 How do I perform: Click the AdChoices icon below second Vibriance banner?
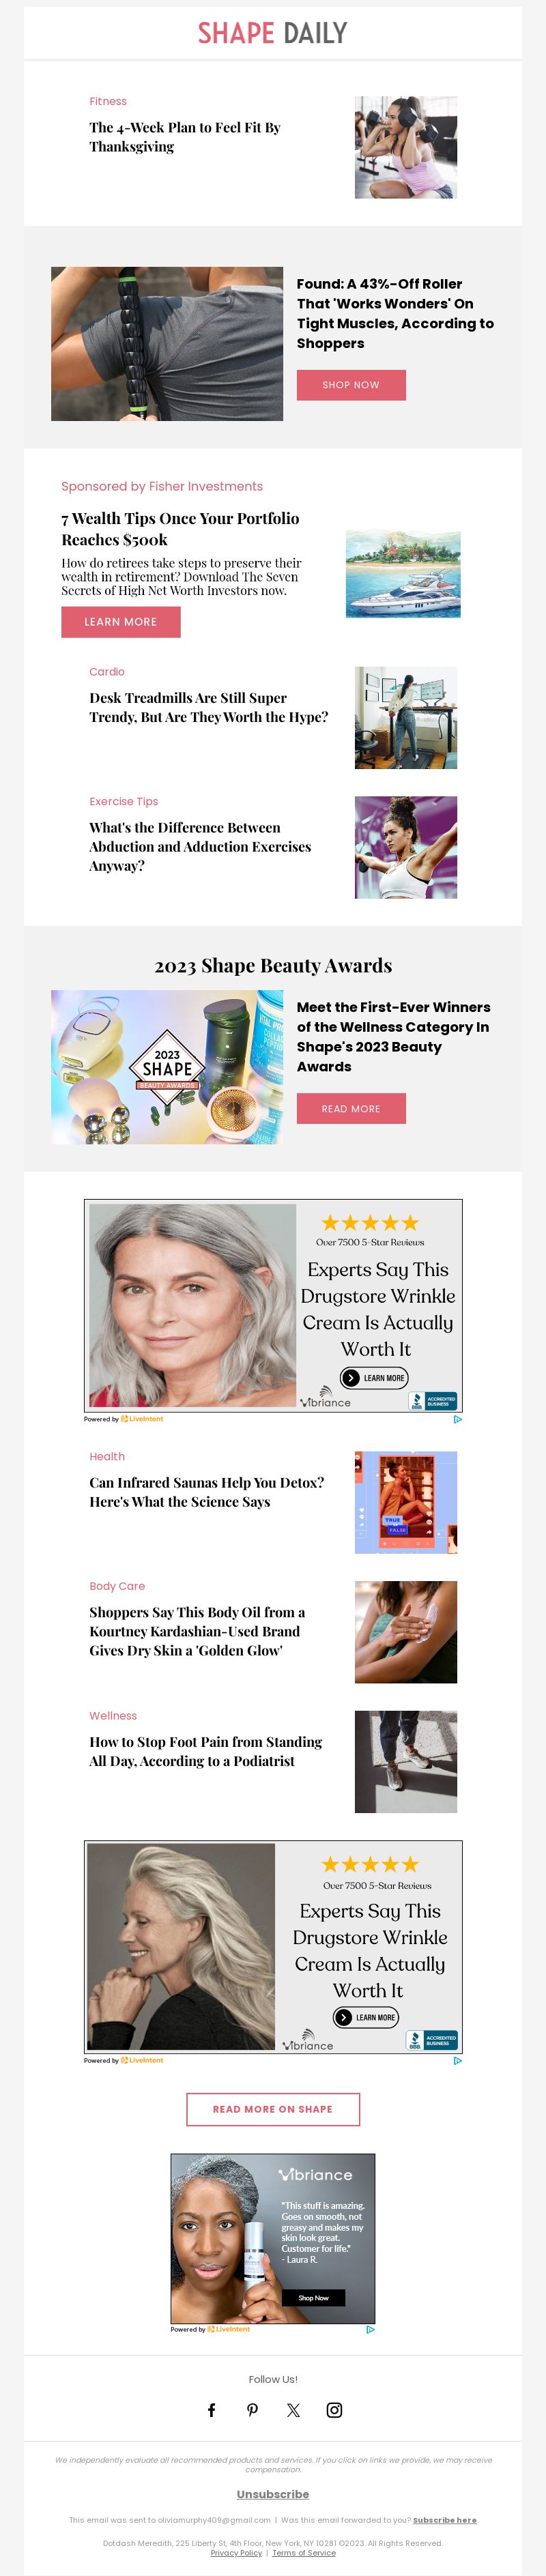[457, 2060]
